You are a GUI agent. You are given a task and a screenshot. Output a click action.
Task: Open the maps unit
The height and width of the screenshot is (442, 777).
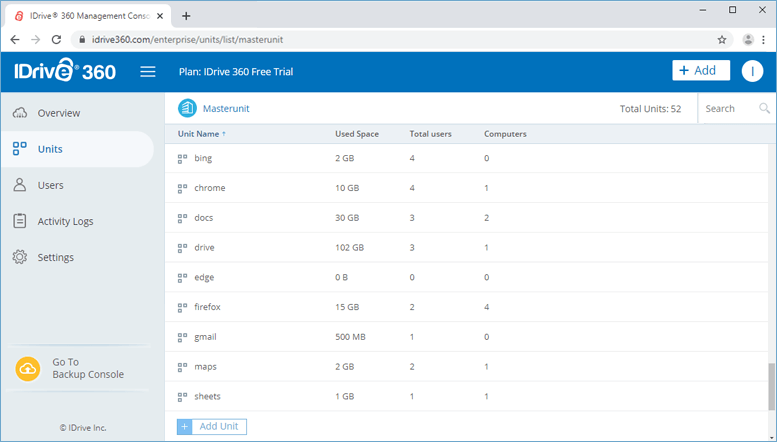click(205, 367)
